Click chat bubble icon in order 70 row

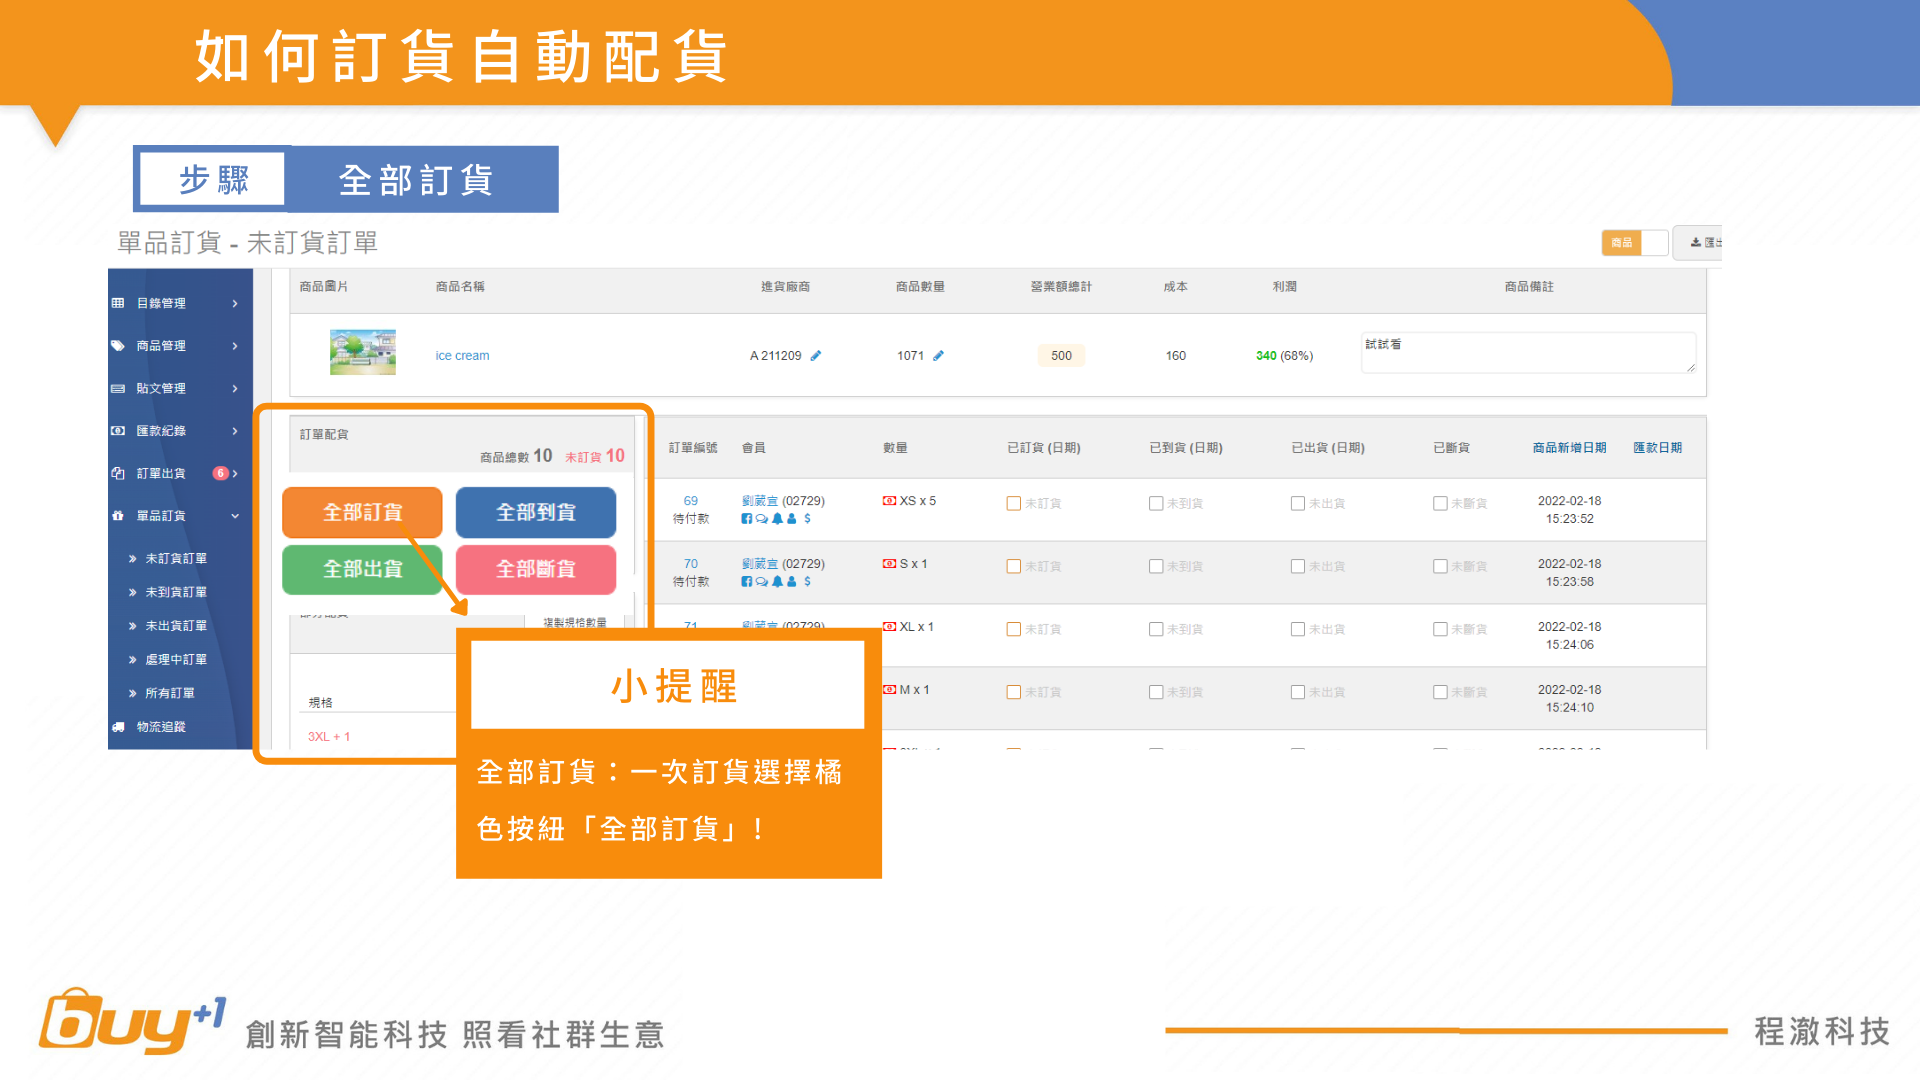coord(761,582)
